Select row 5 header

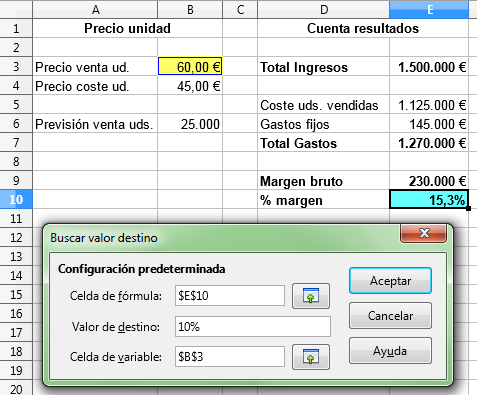pyautogui.click(x=16, y=104)
